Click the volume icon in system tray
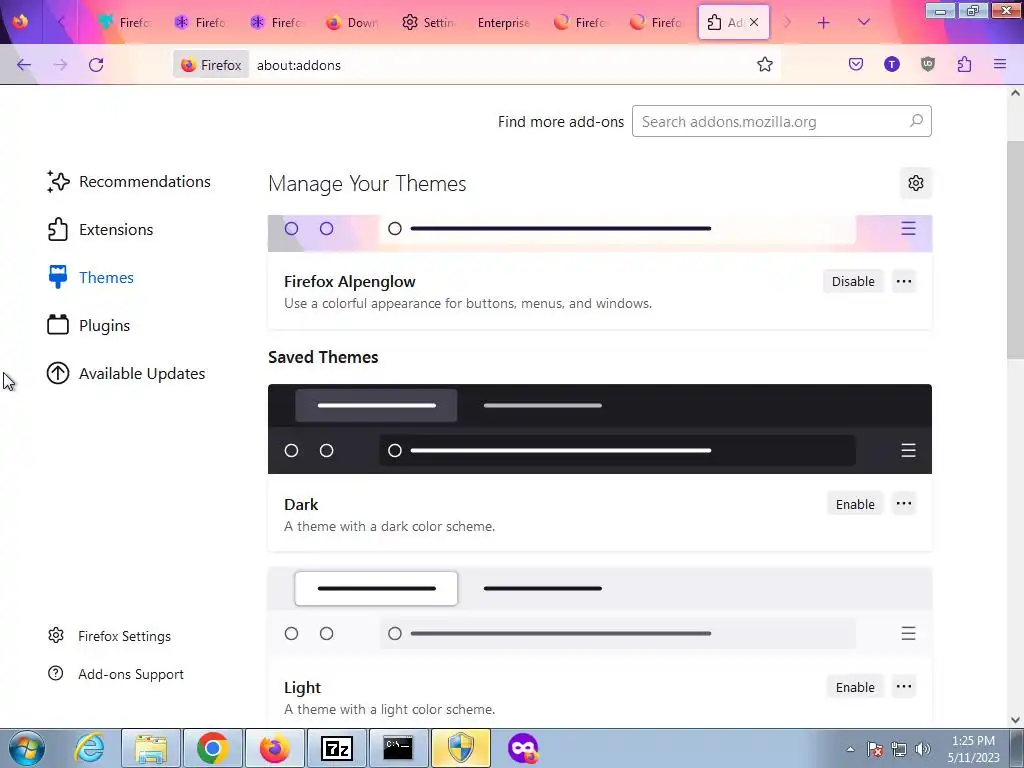Viewport: 1024px width, 768px height. (x=923, y=749)
